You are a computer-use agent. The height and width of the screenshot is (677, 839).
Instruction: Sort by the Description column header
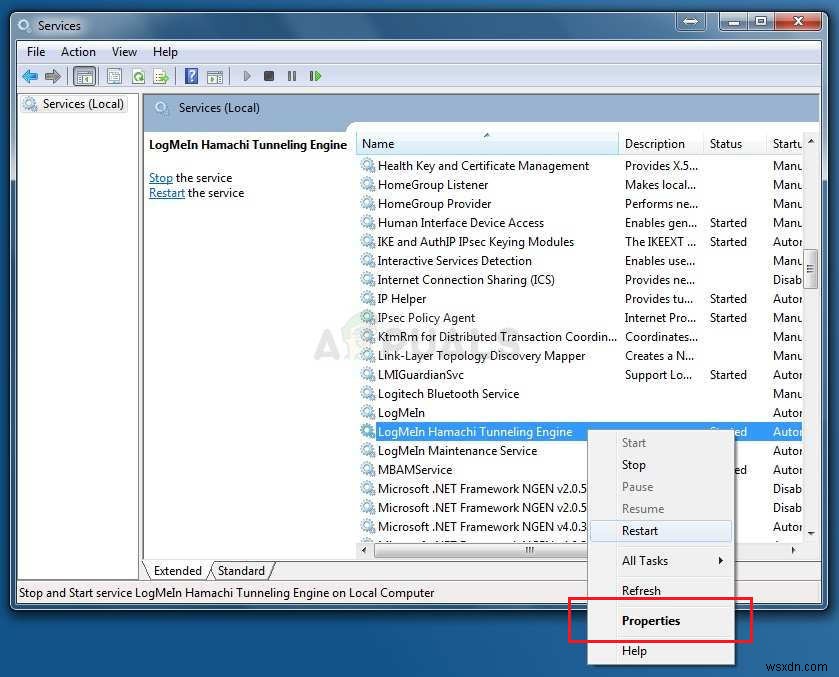point(661,143)
